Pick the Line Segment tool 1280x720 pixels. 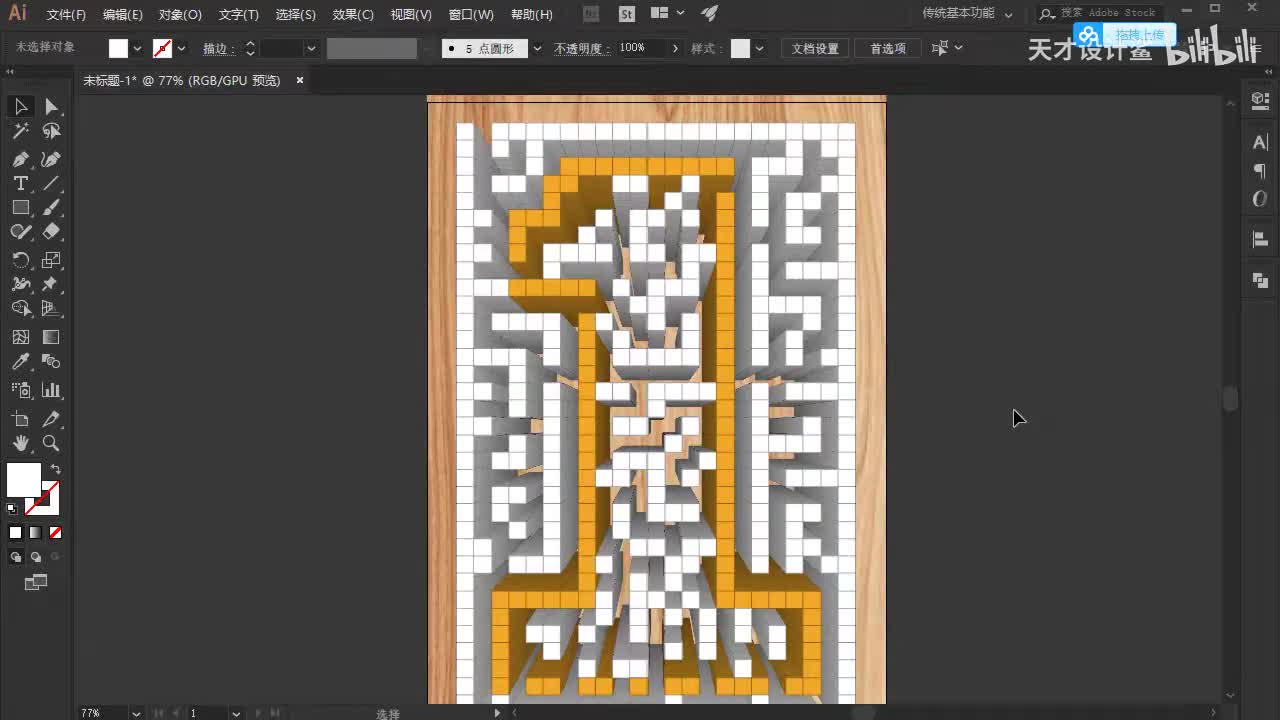(51, 183)
